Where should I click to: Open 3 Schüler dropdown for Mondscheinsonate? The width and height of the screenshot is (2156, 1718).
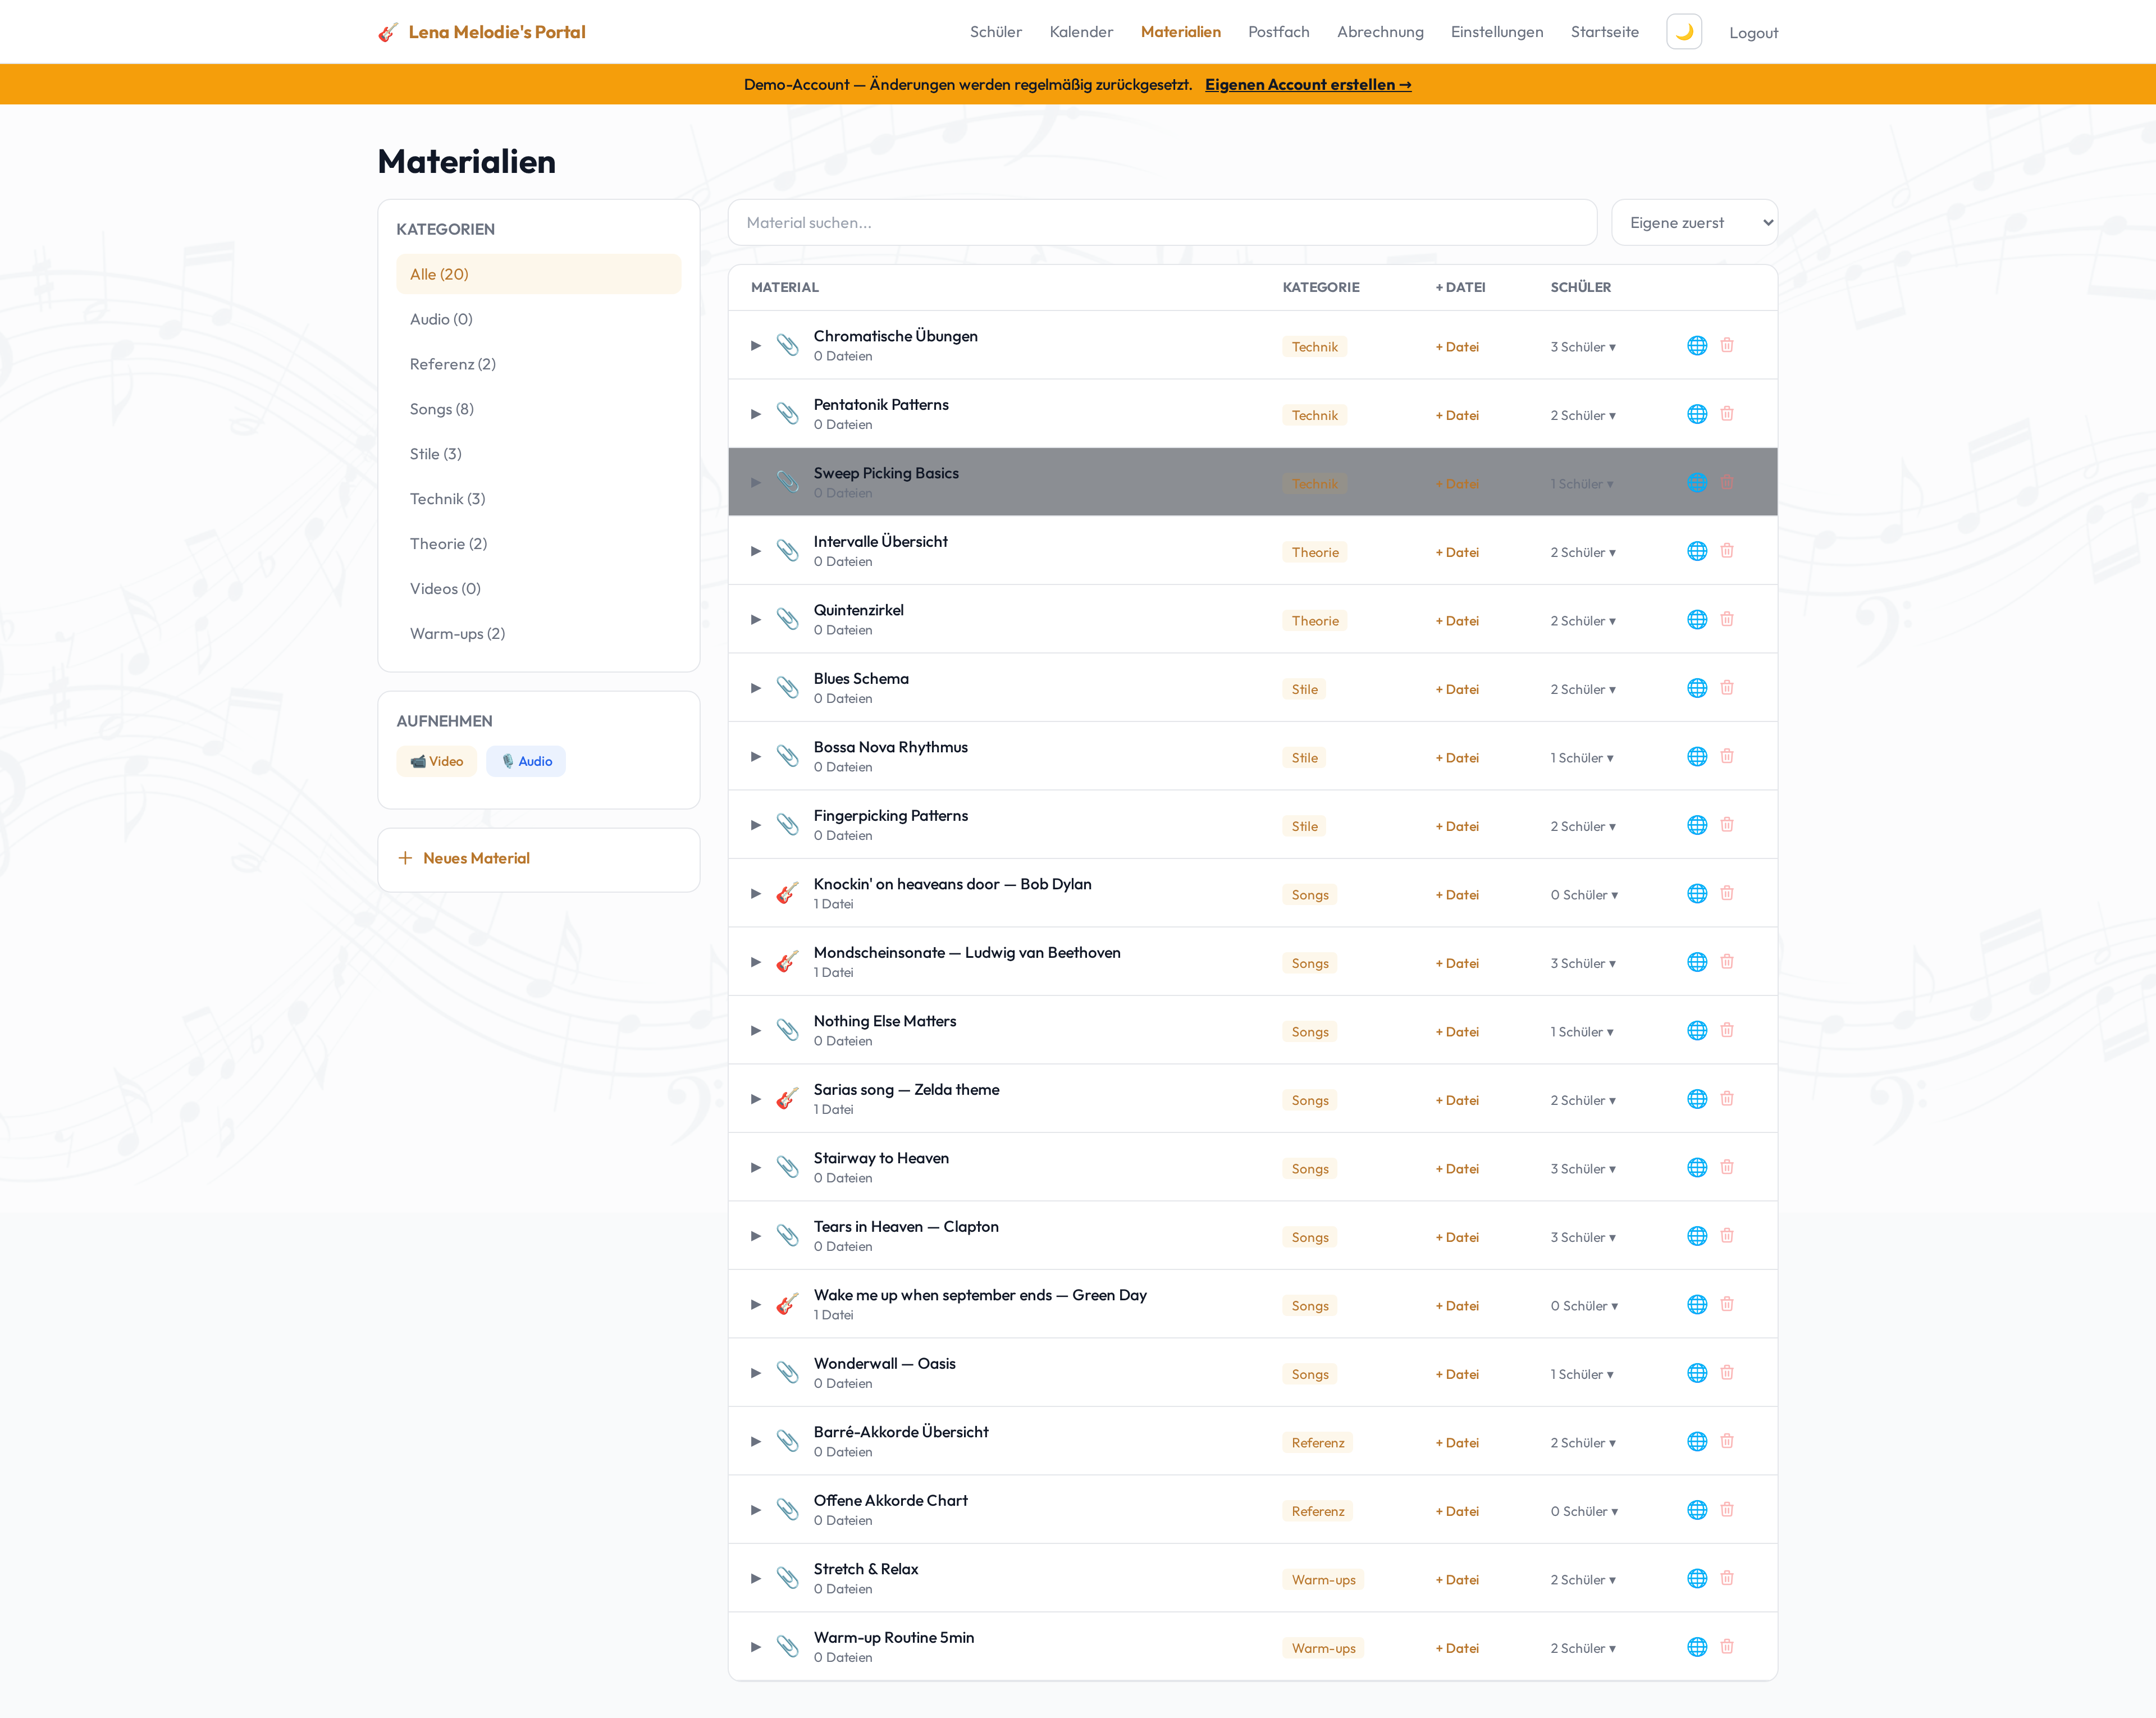pos(1582,963)
